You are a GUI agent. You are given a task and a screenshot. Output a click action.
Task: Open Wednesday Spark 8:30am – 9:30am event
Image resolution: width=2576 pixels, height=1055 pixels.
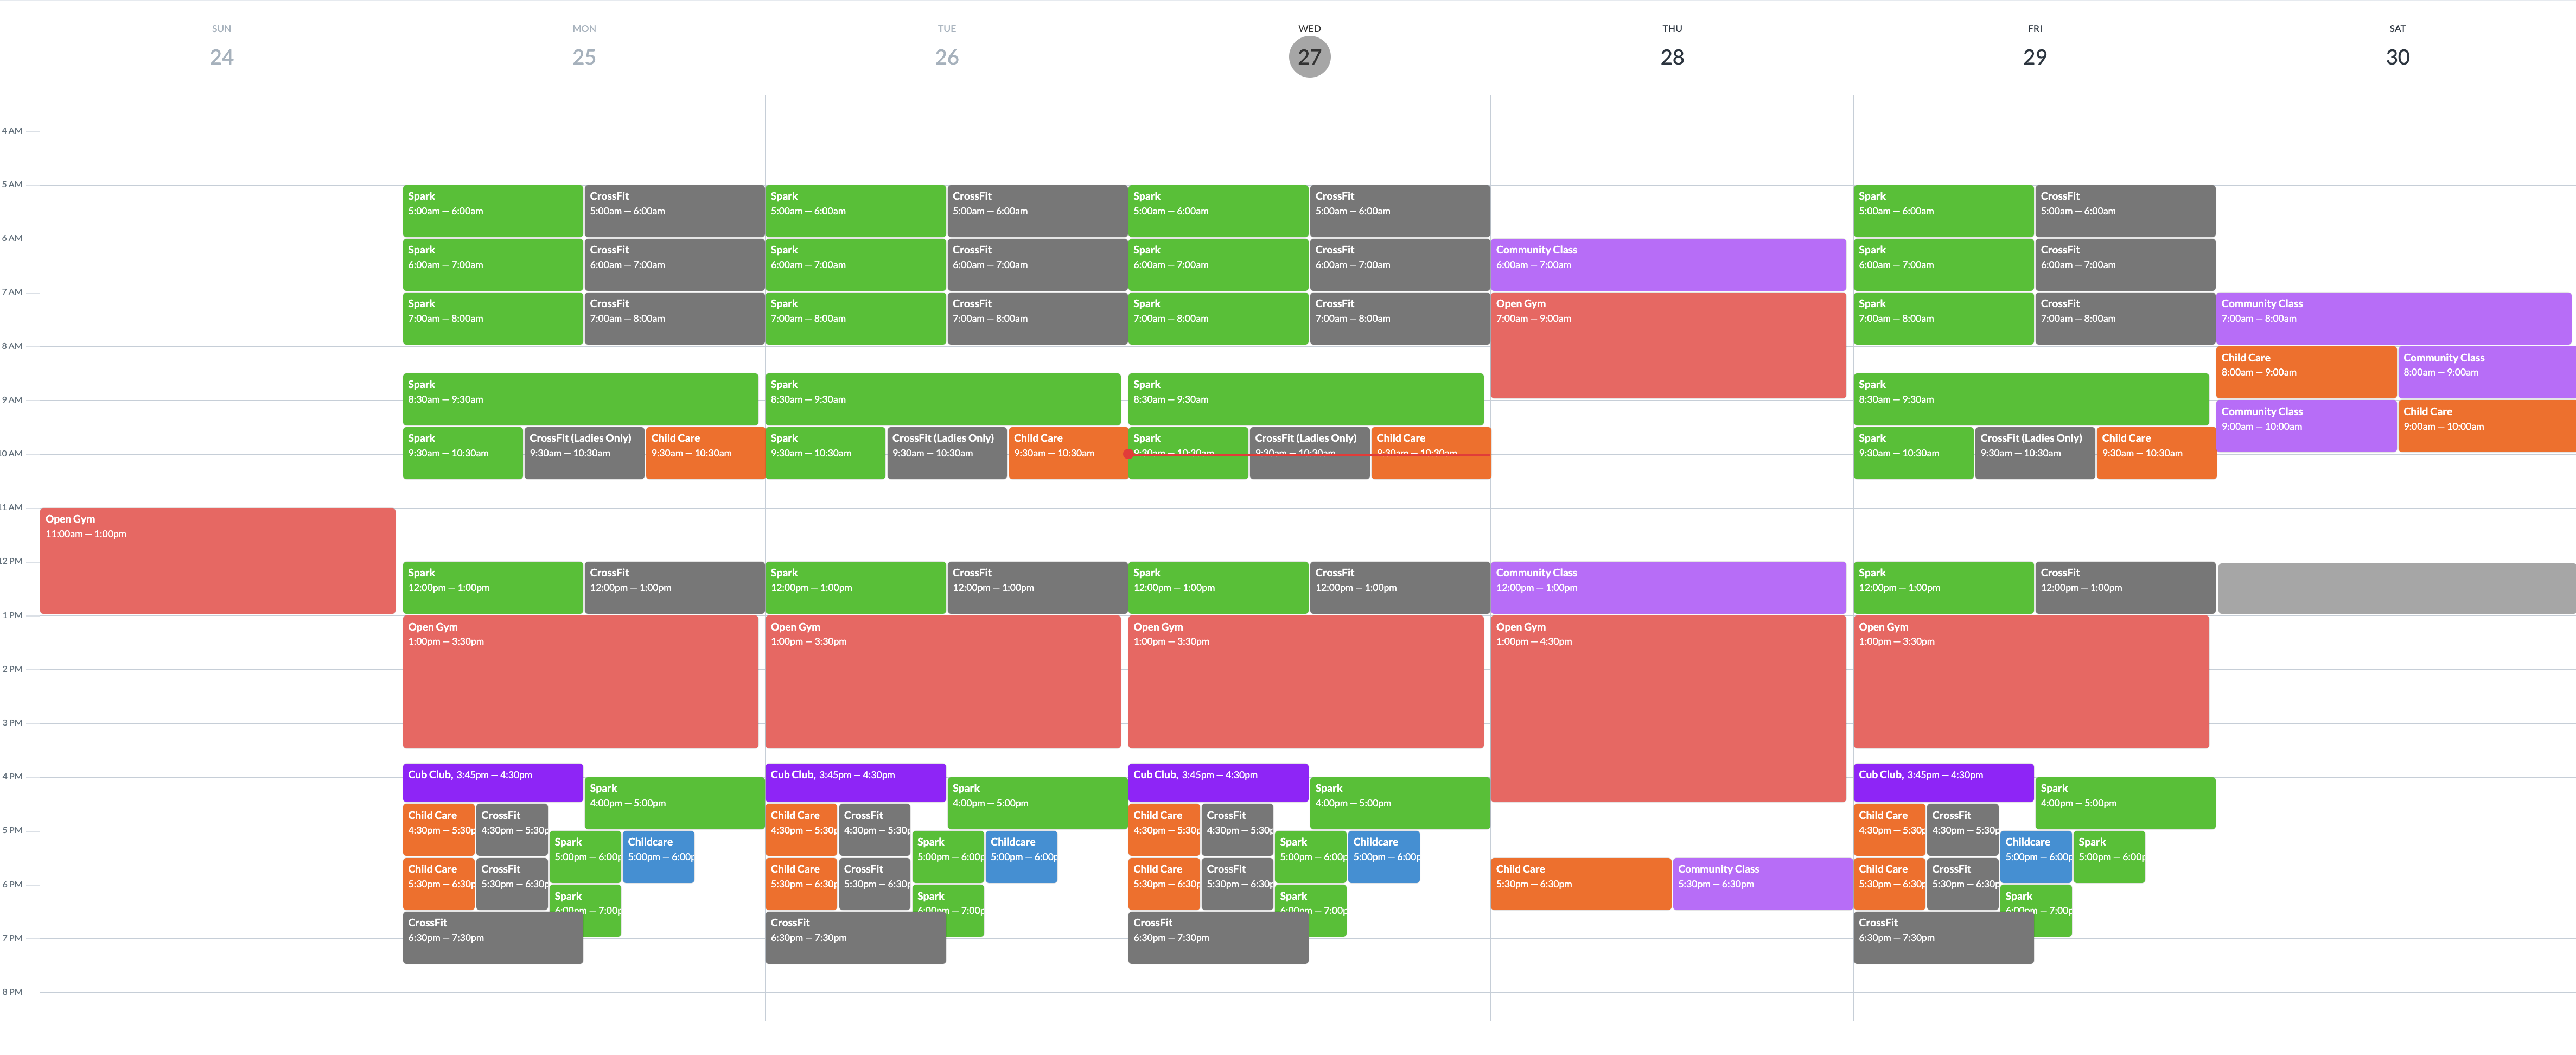pos(1306,399)
